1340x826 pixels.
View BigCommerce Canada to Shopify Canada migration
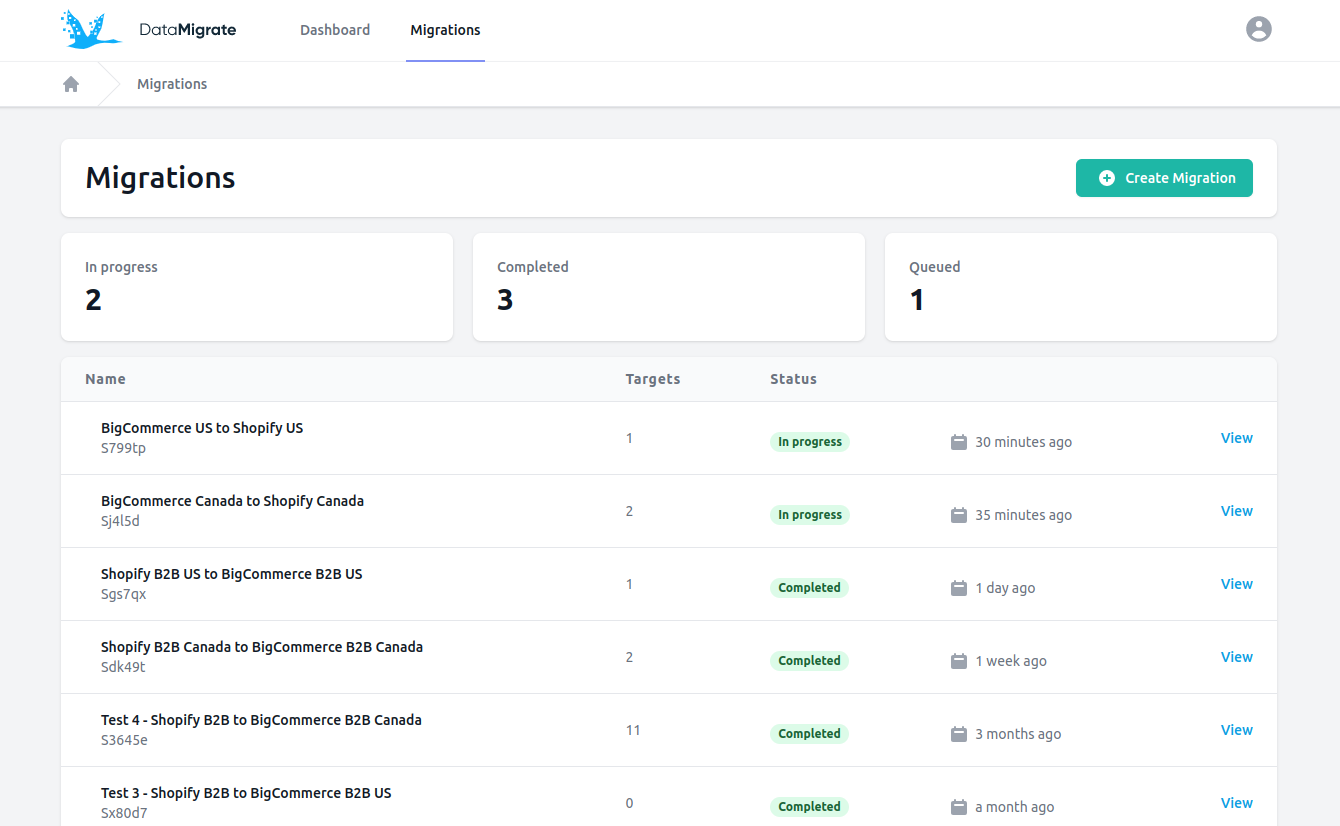tap(1237, 511)
